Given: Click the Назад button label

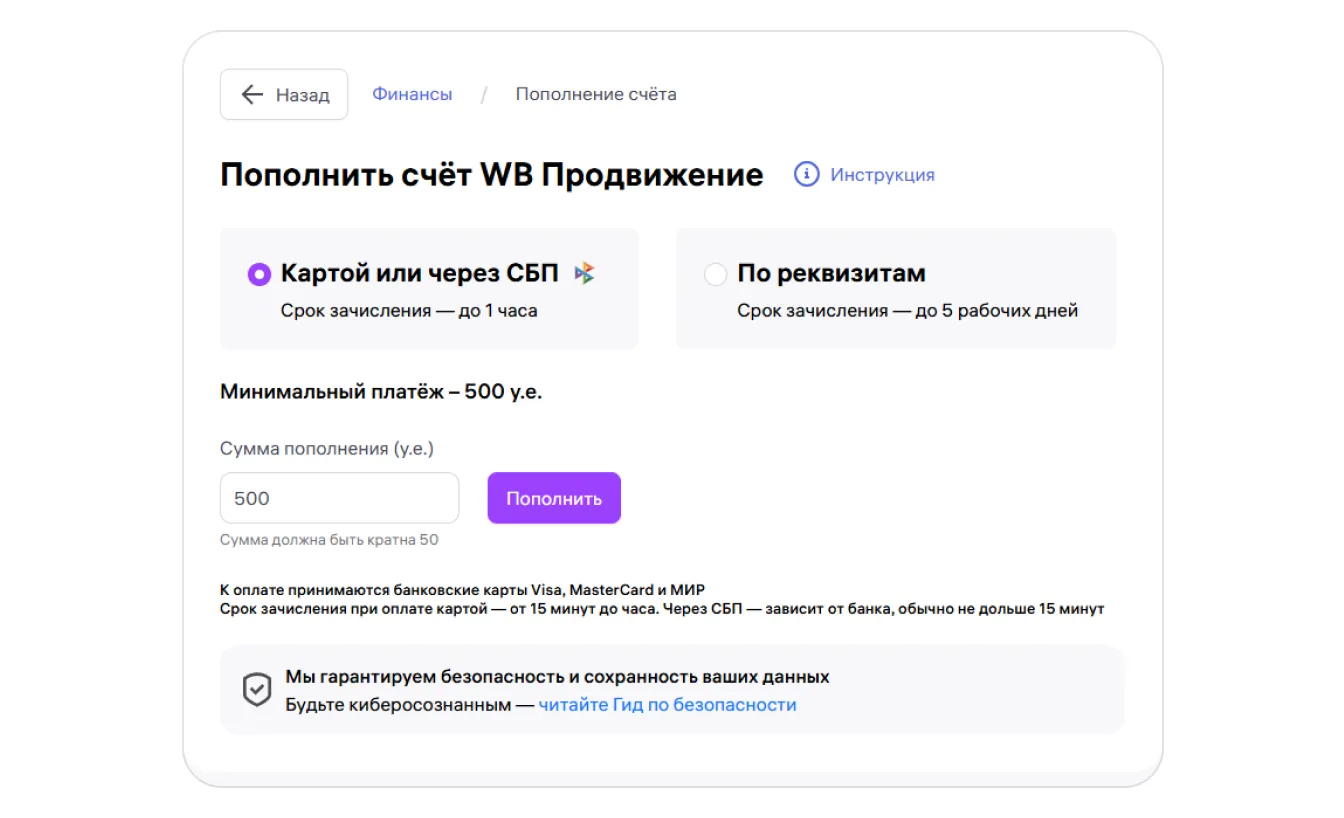Looking at the screenshot, I should point(302,95).
